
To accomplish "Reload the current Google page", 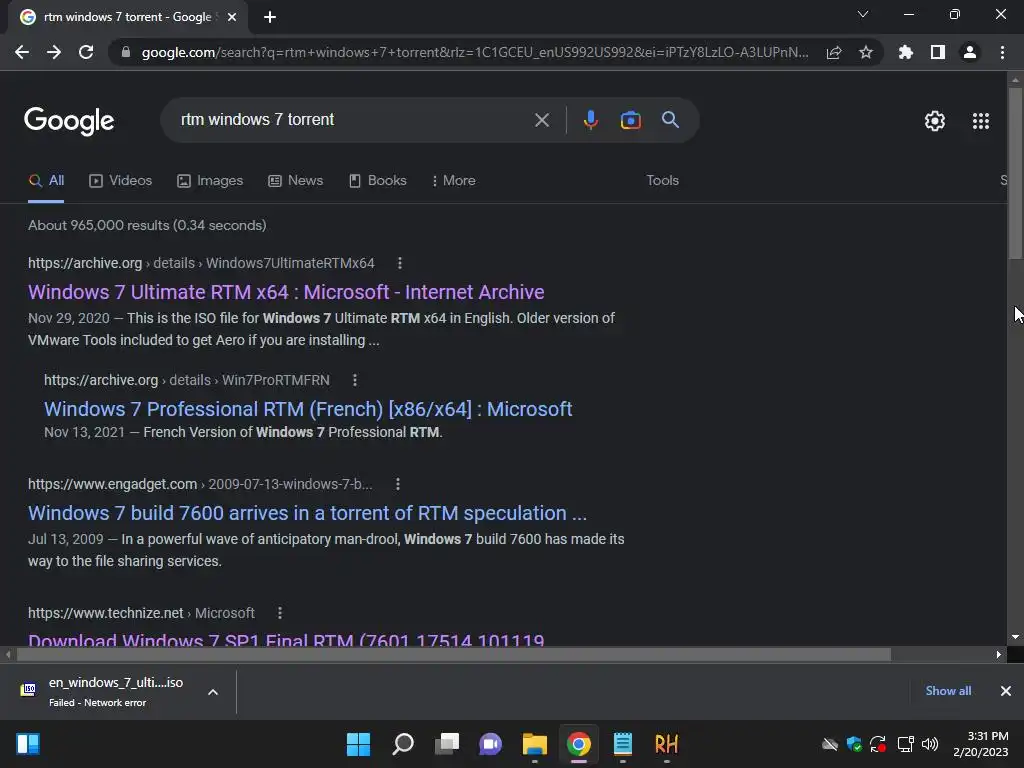I will click(x=86, y=52).
